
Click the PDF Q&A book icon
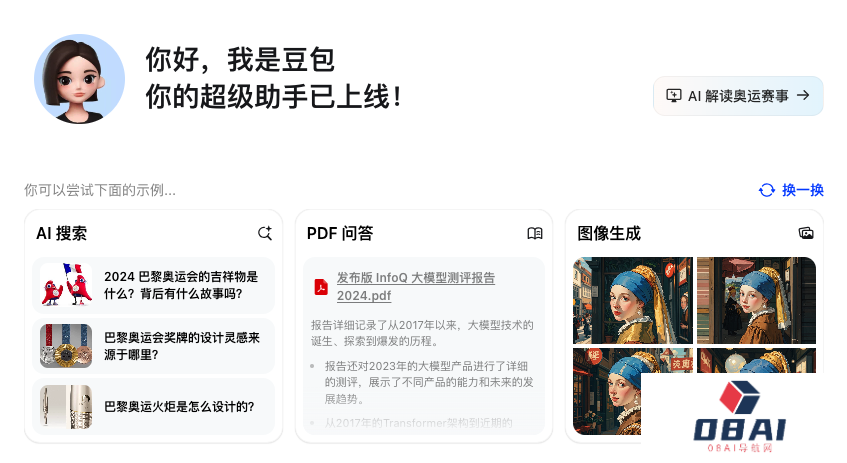[x=535, y=233]
